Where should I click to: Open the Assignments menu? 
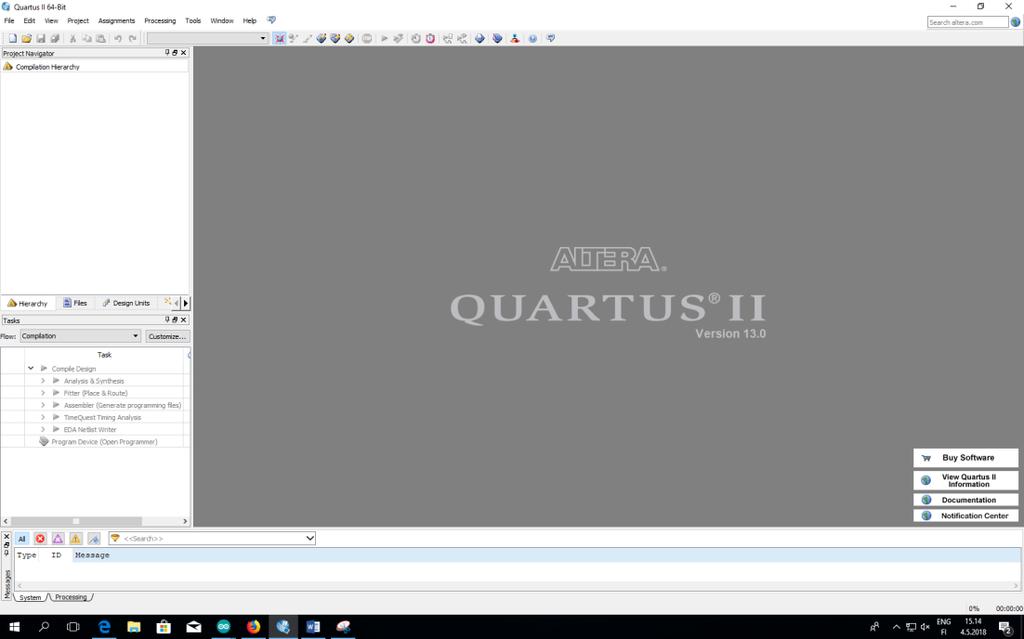[116, 21]
